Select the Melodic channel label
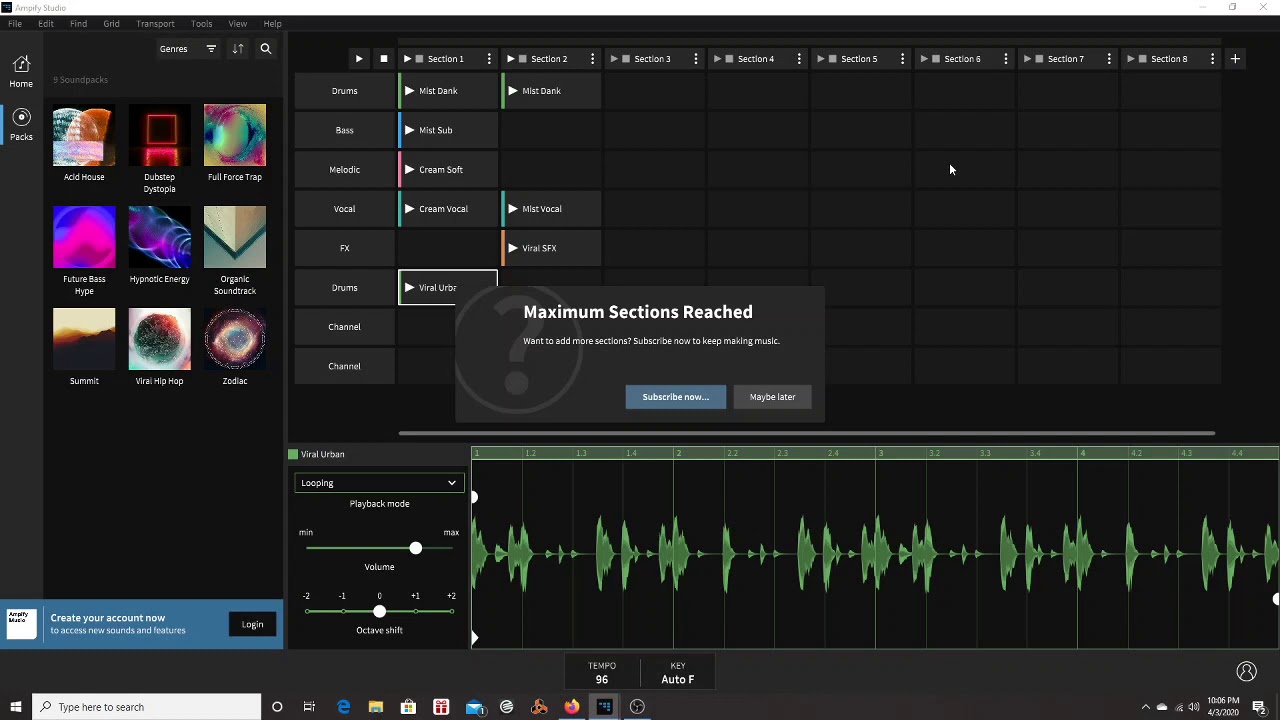The image size is (1280, 720). 344,170
